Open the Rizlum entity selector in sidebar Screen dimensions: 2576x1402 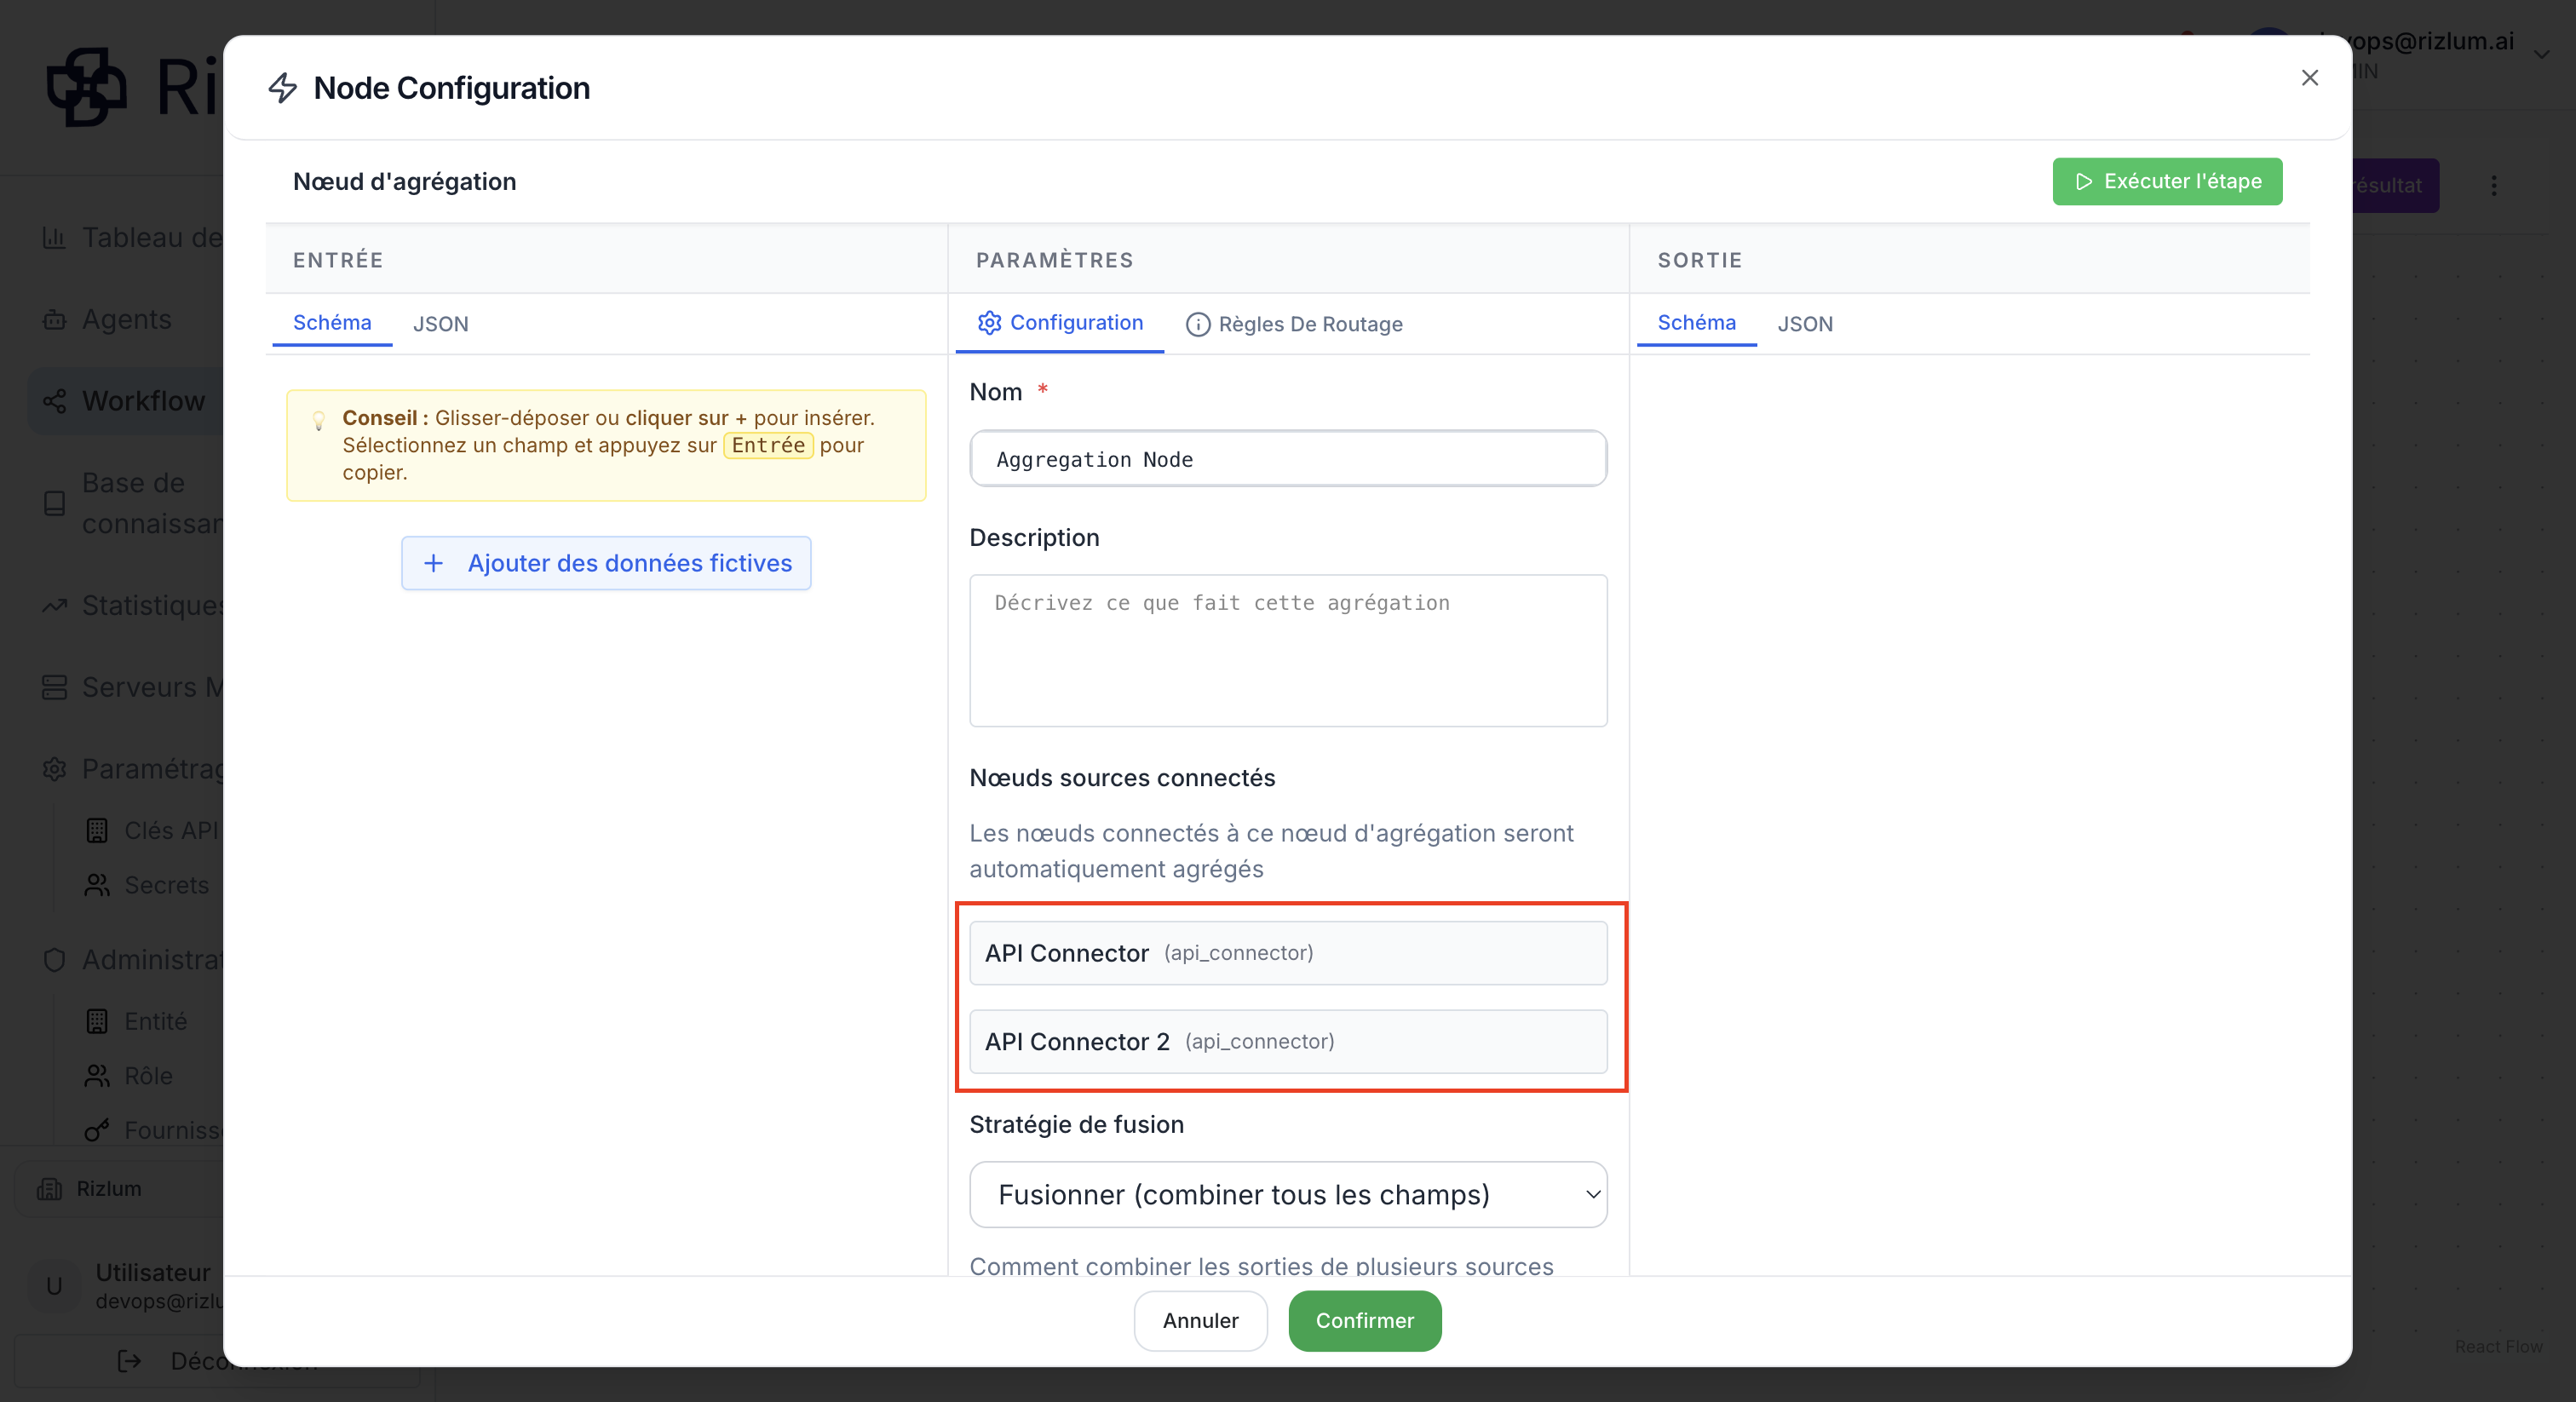(x=119, y=1189)
